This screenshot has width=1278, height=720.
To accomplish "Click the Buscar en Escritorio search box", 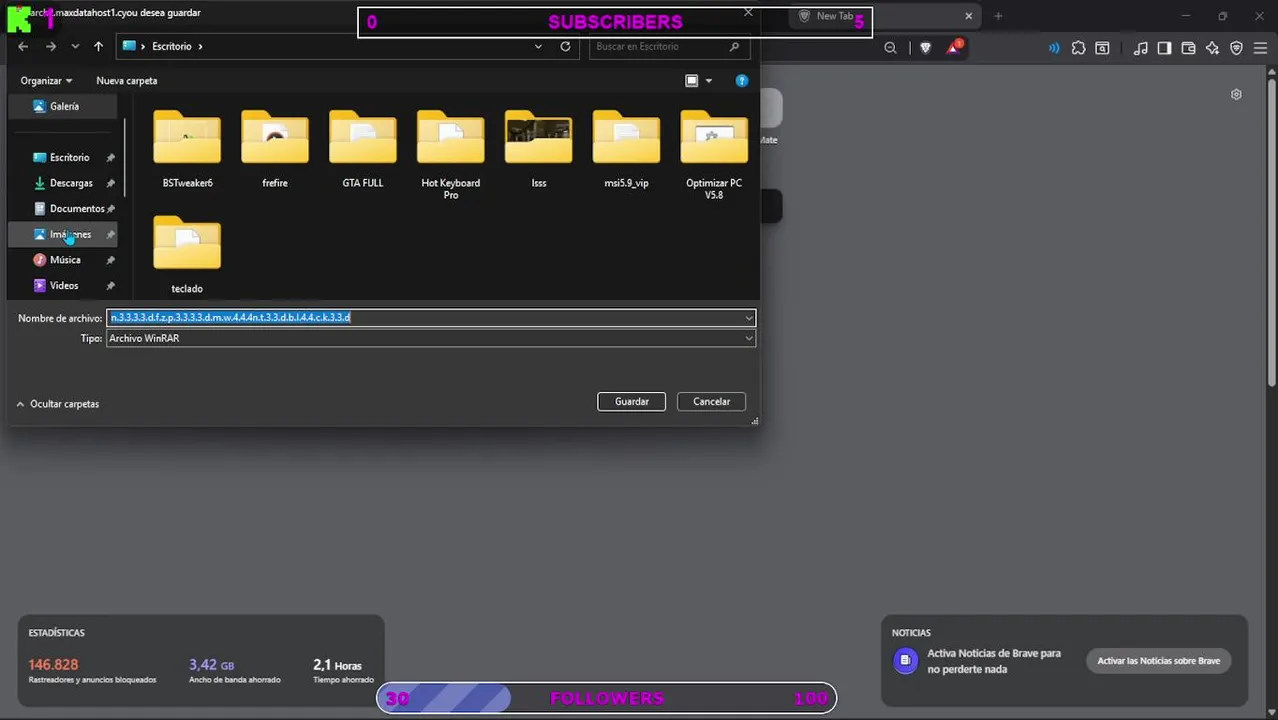I will (669, 46).
